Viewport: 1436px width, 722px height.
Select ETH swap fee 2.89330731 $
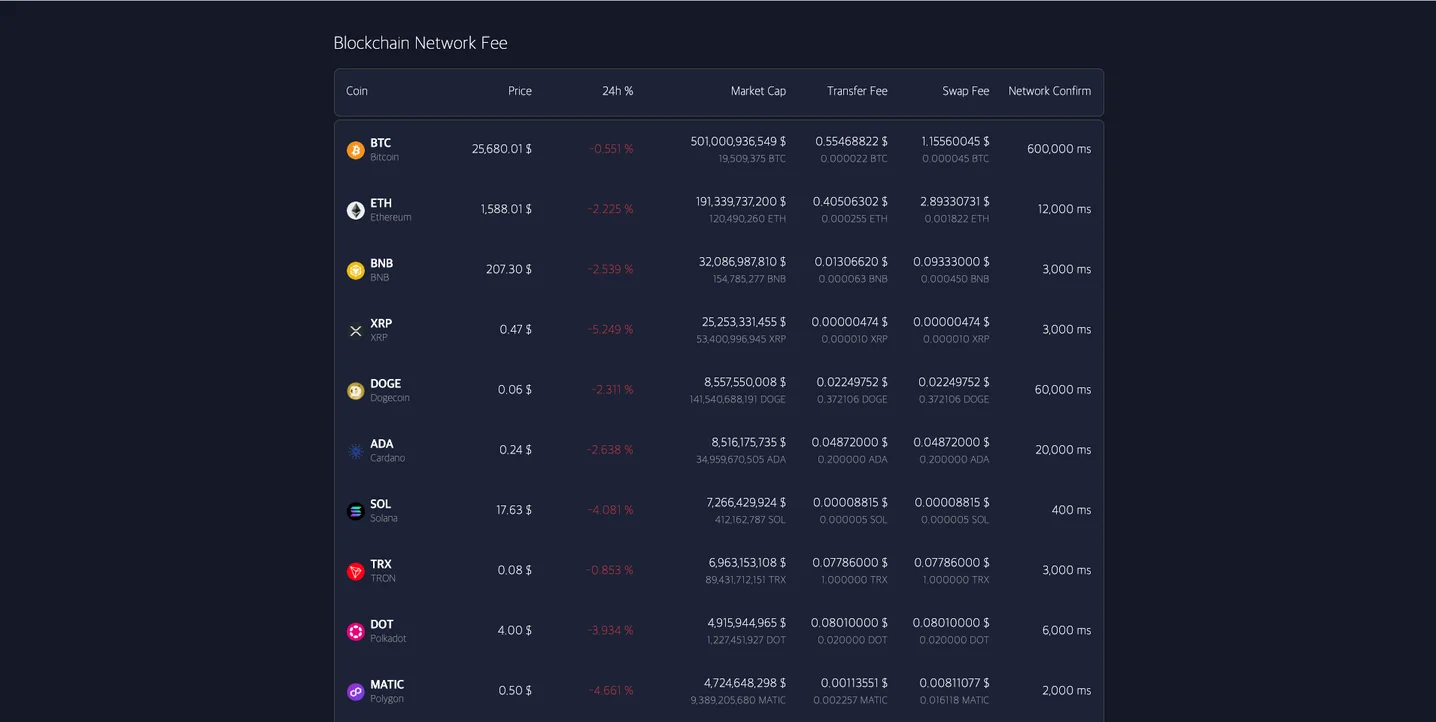[955, 201]
